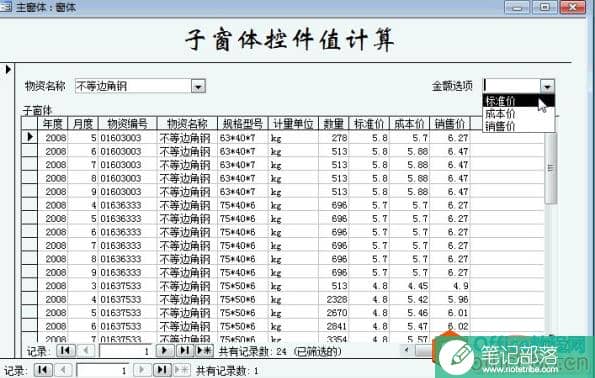
Task: Click sales price cell 4.9
Action: (450, 286)
